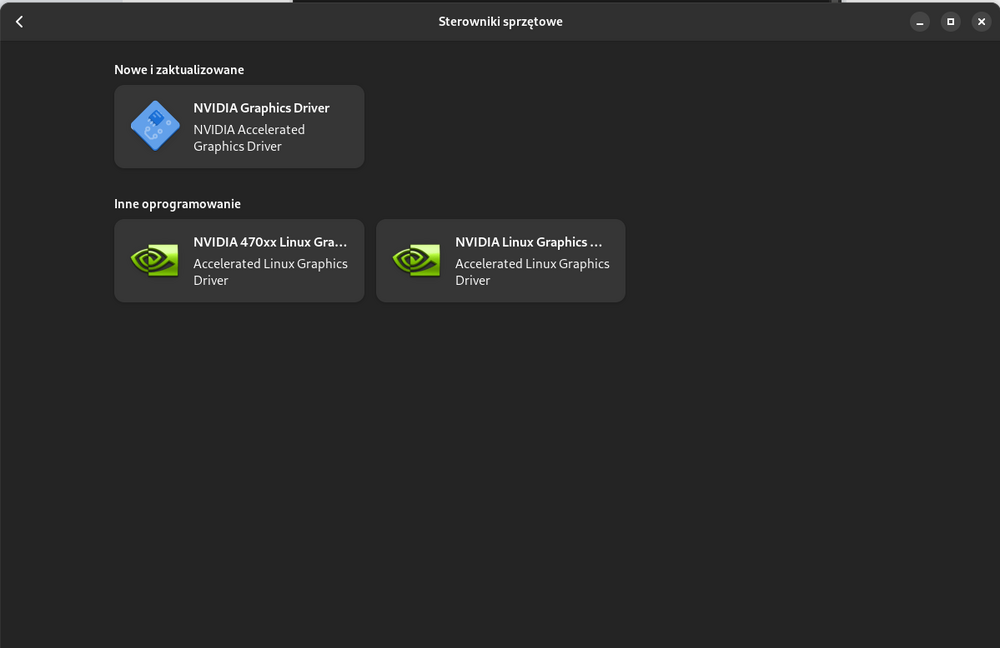This screenshot has height=648, width=1000.
Task: Select the "NVIDIA Linux Graphics …" title
Action: 529,242
